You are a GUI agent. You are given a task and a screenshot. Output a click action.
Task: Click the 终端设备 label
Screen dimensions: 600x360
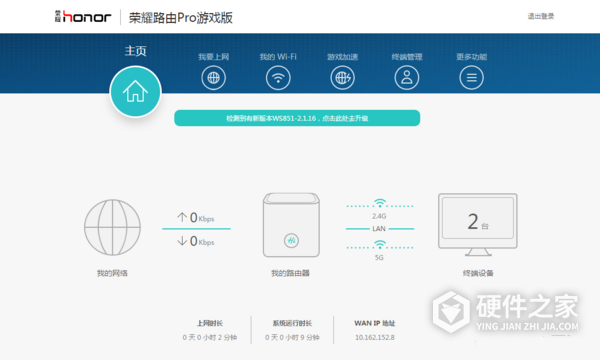click(x=478, y=273)
